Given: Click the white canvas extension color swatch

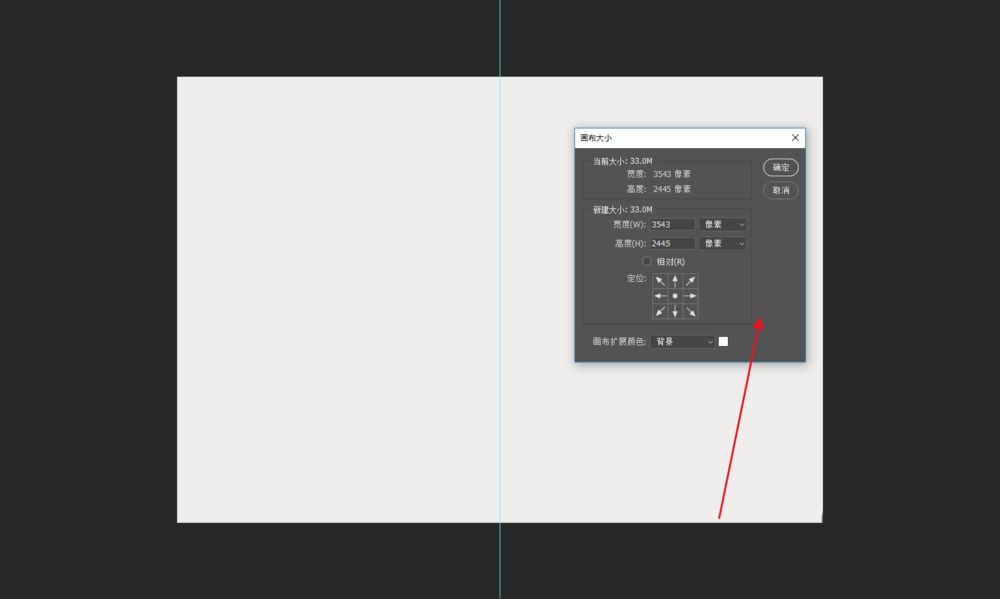Looking at the screenshot, I should 723,342.
